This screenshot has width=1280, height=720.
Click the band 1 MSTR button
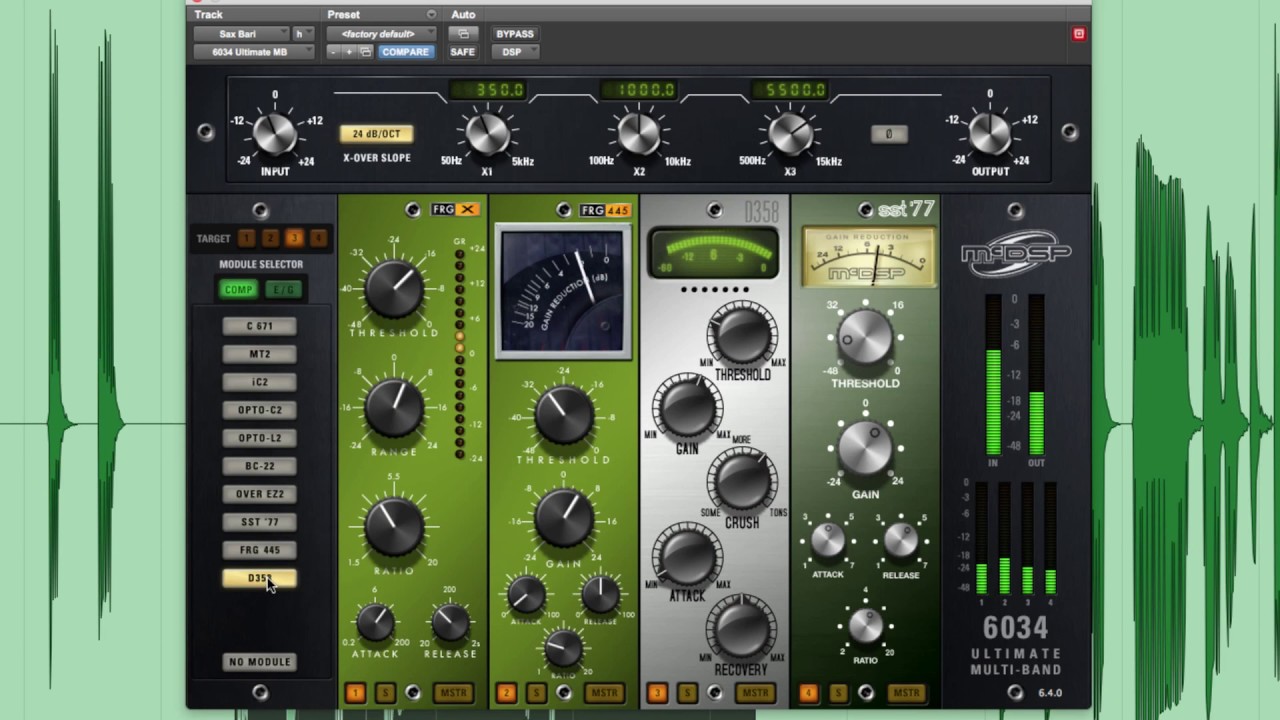pyautogui.click(x=454, y=693)
